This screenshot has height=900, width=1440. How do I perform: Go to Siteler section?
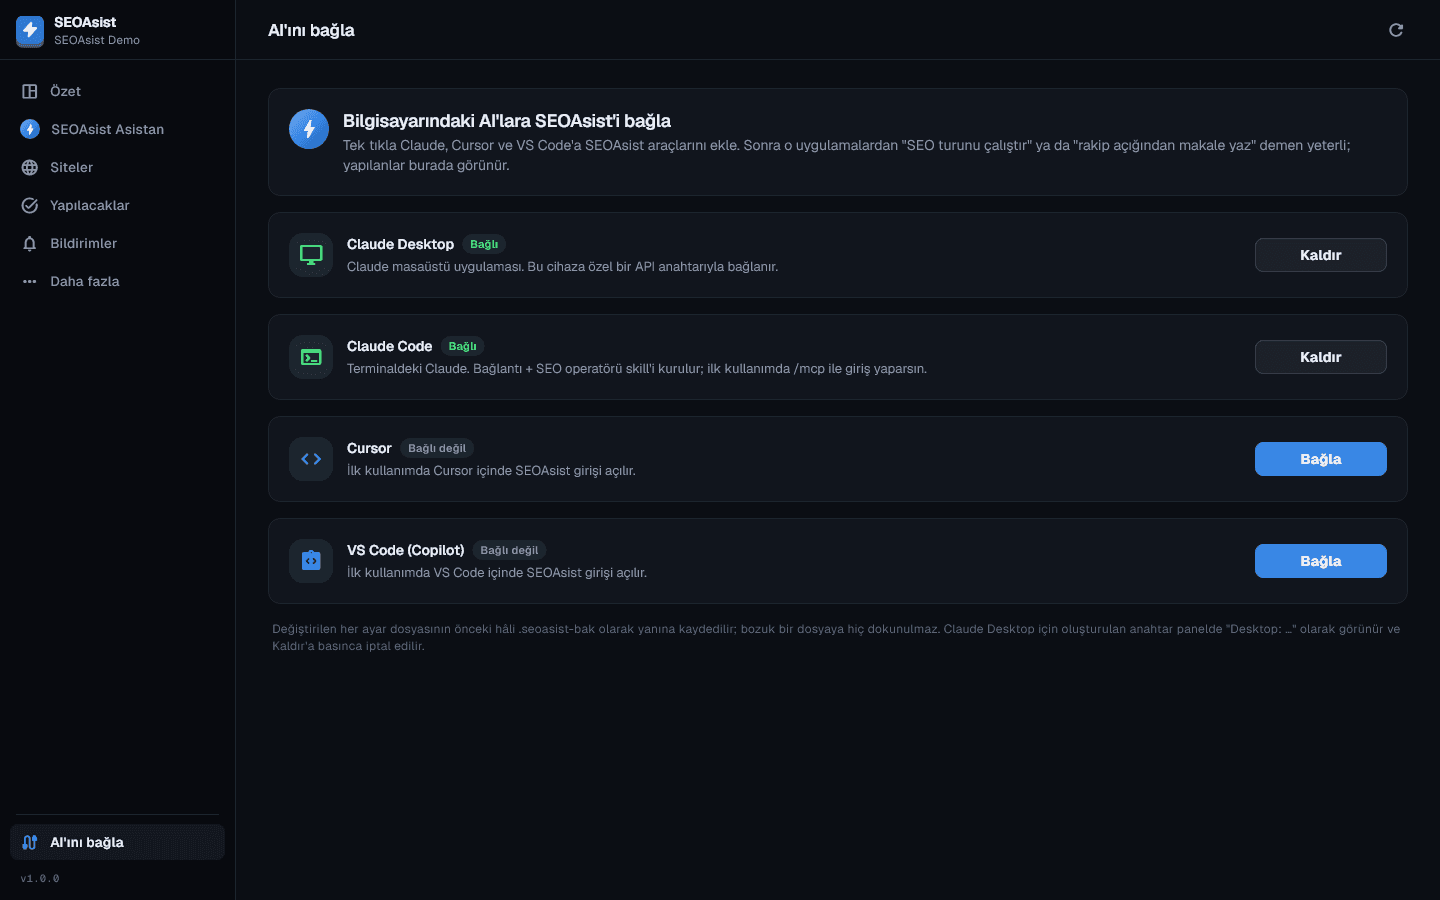(117, 167)
